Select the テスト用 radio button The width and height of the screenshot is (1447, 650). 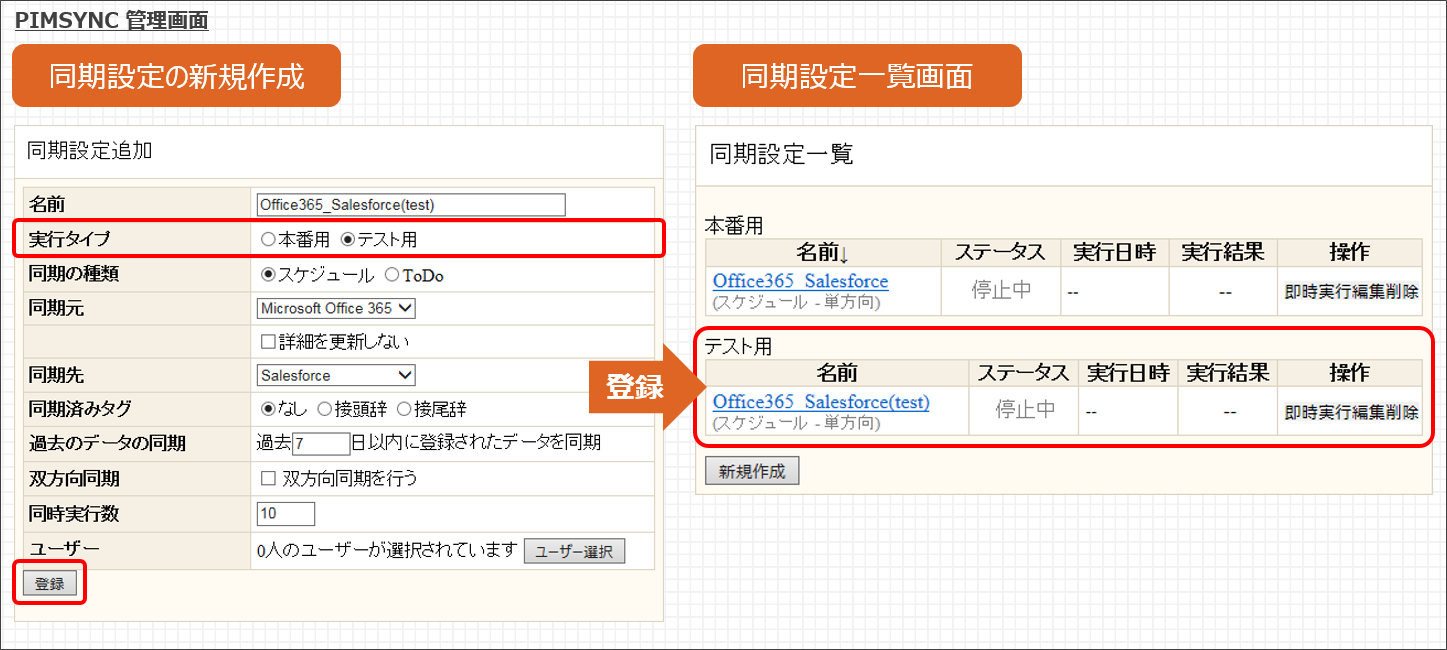pos(348,240)
